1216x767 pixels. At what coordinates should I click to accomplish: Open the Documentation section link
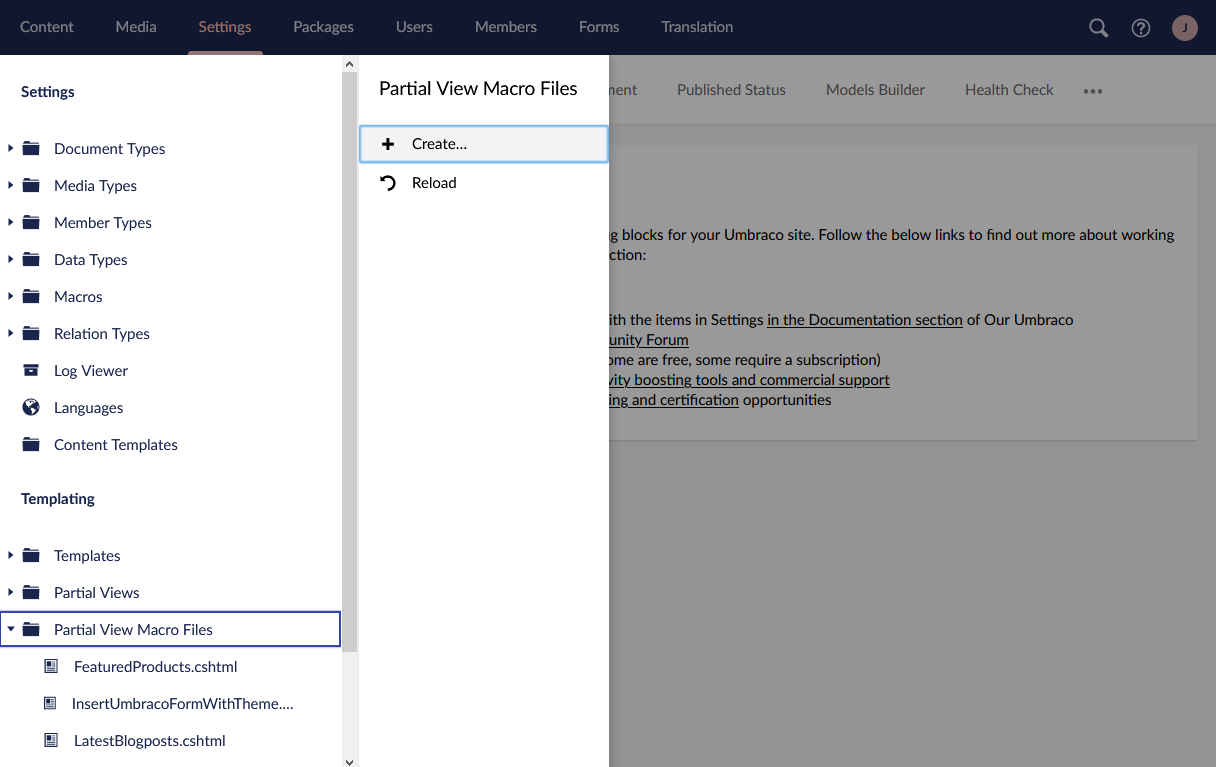864,319
